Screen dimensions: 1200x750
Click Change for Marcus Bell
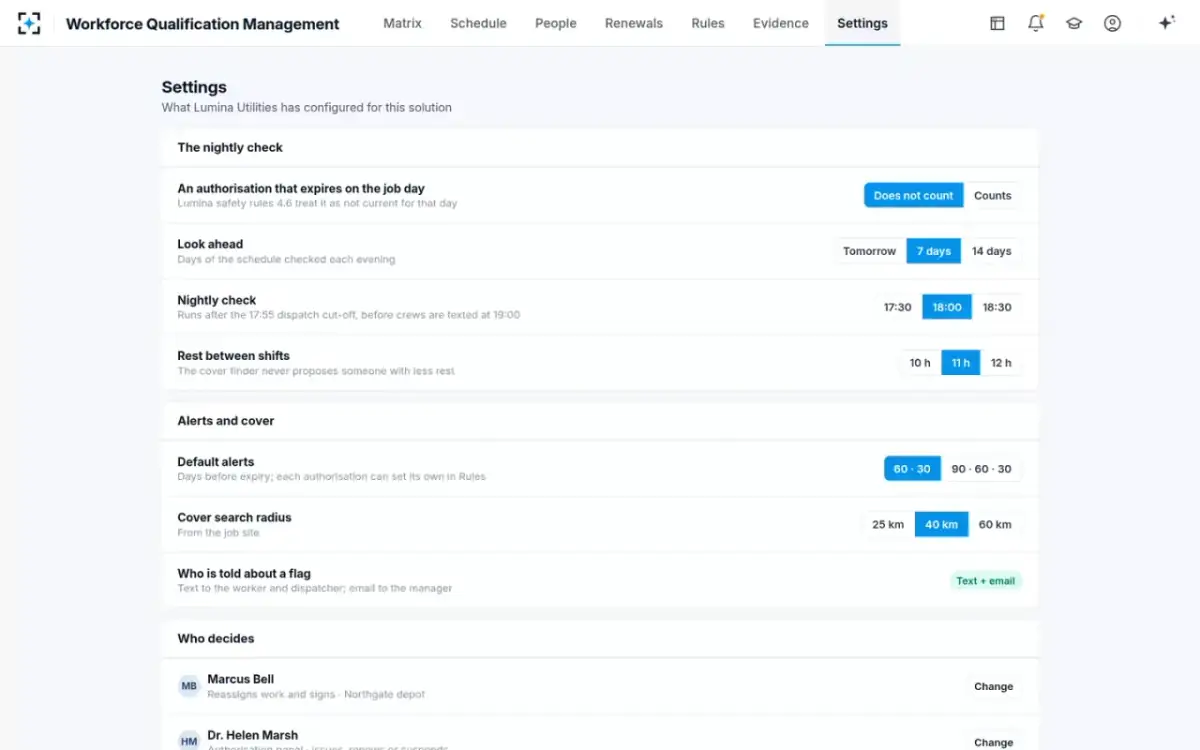993,687
